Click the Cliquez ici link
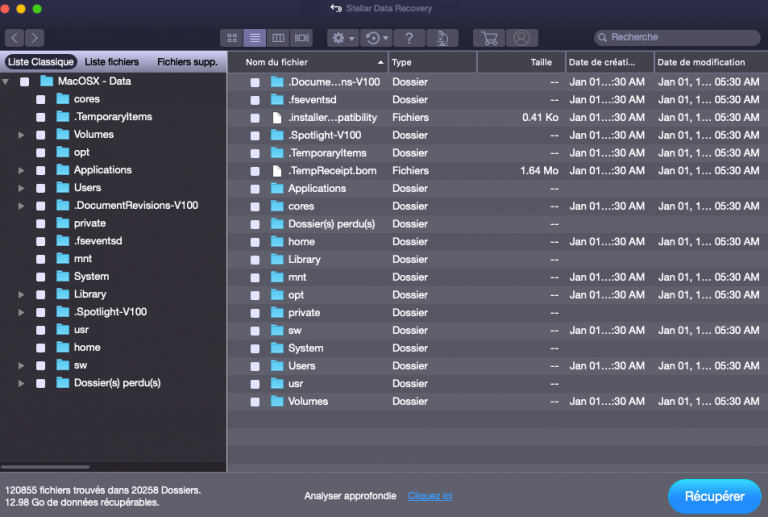Viewport: 768px width, 517px height. (x=430, y=496)
